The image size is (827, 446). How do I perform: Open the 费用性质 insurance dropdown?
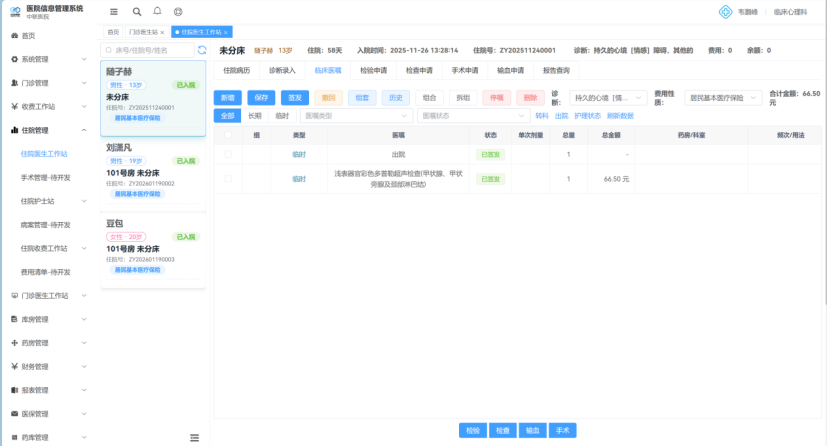pyautogui.click(x=717, y=98)
